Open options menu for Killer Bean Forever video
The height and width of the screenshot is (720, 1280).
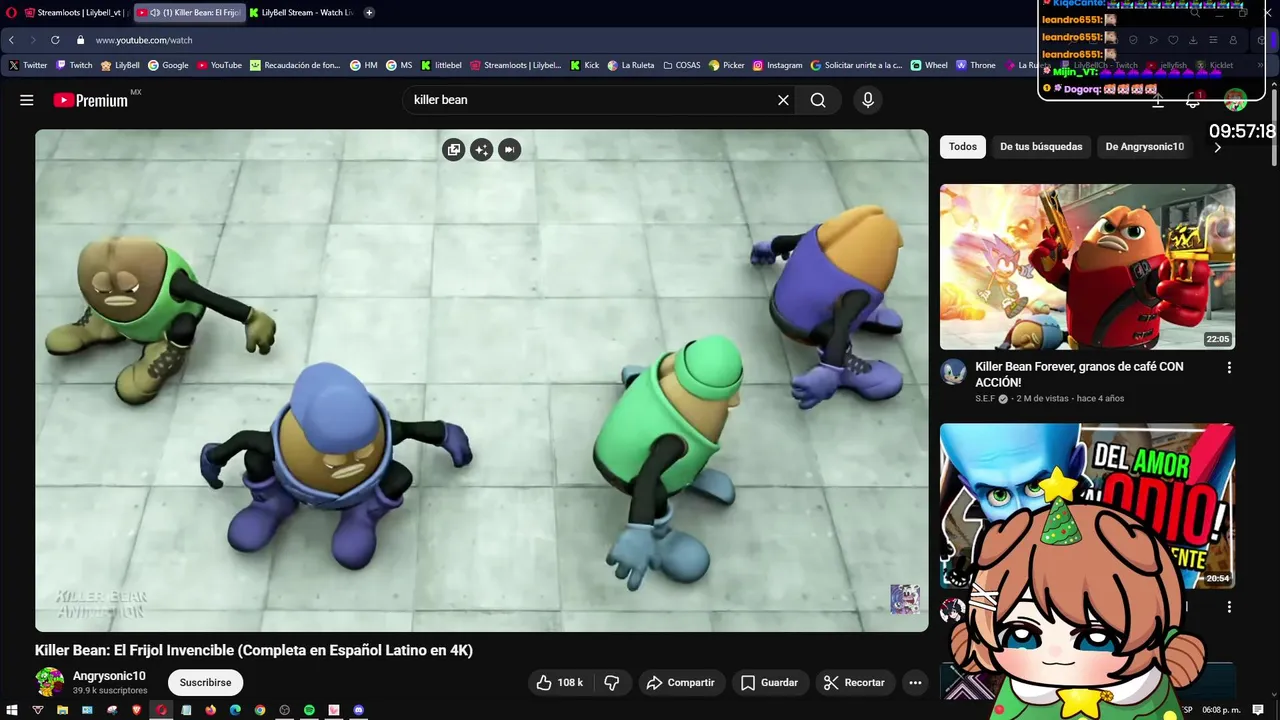point(1229,368)
